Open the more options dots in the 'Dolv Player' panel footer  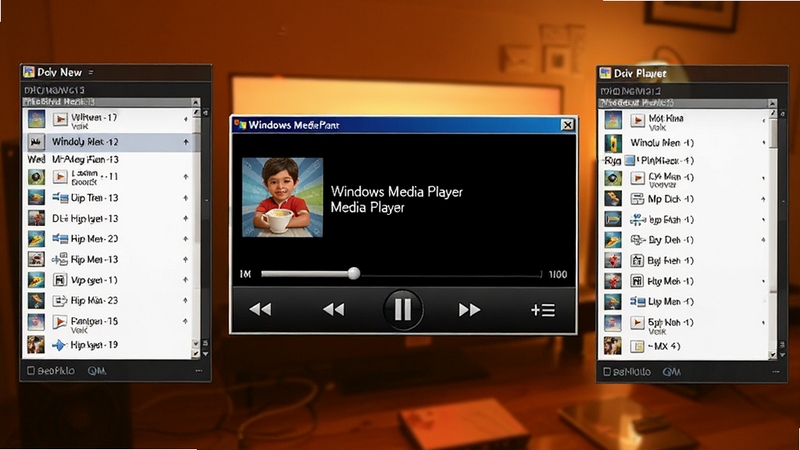click(x=776, y=372)
